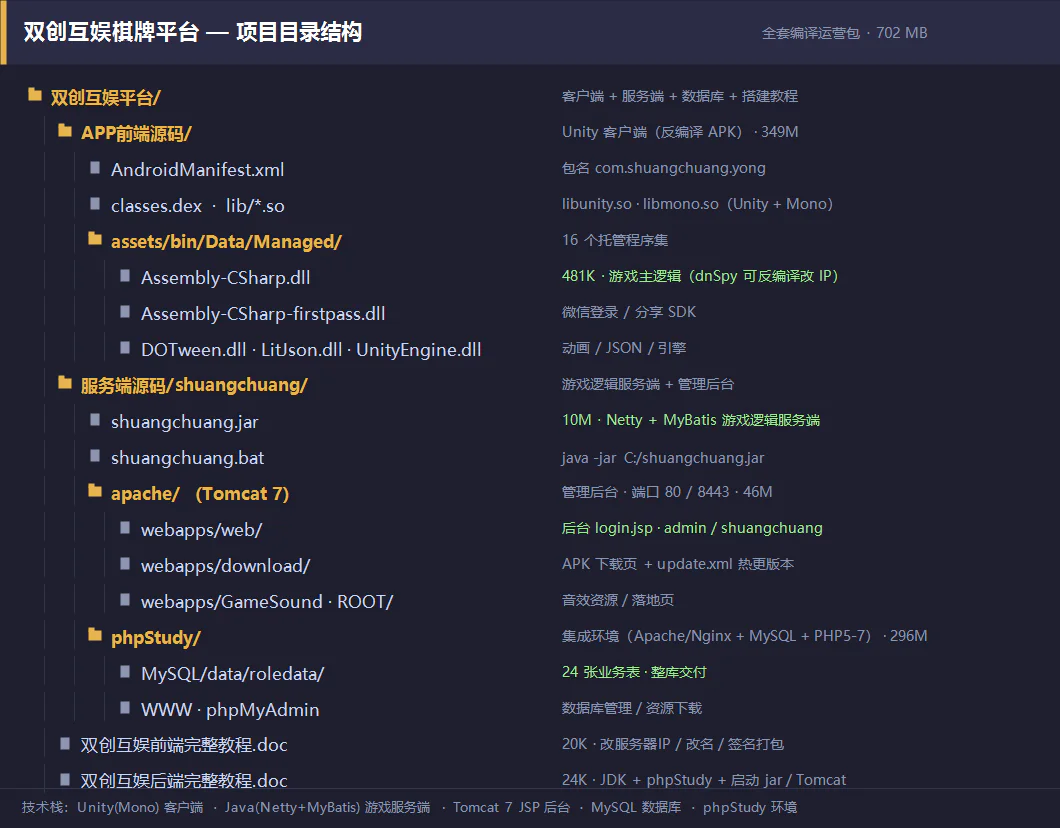The height and width of the screenshot is (828, 1060).
Task: Click the folder icon beside phpStudy/
Action: click(95, 635)
